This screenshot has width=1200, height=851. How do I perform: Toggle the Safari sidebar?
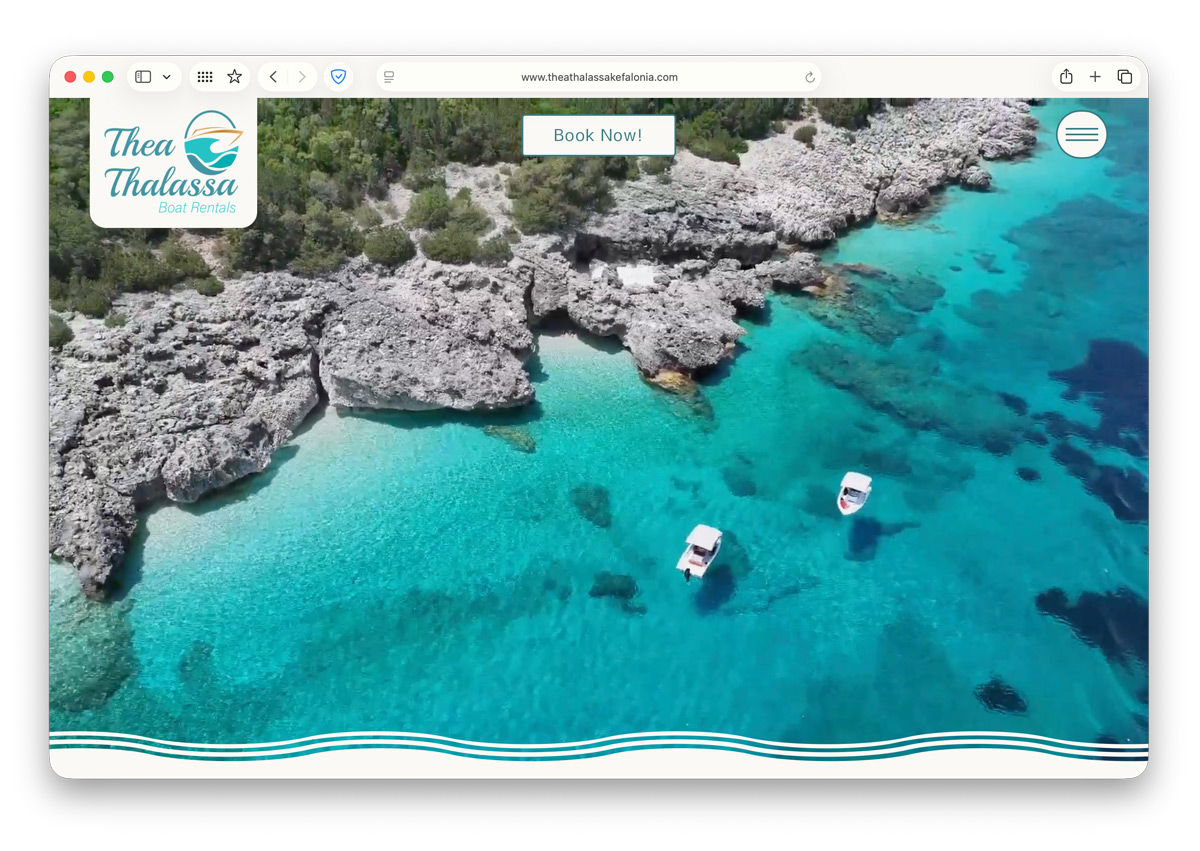[x=143, y=77]
